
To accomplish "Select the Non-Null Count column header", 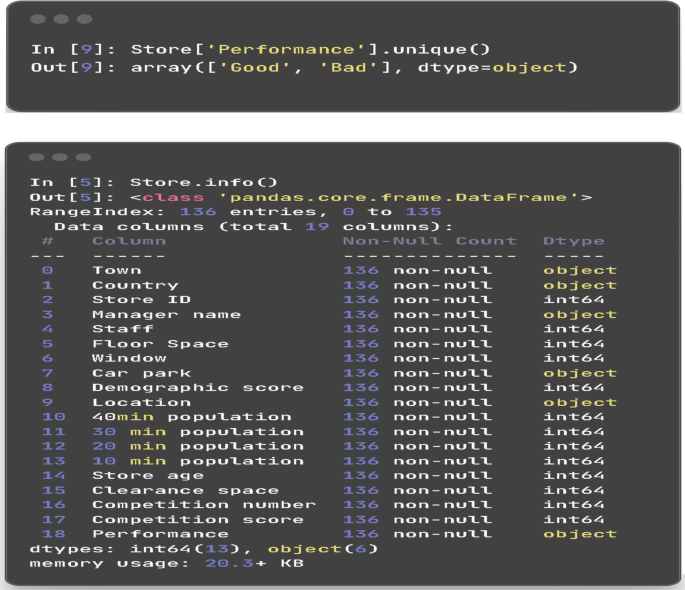I will pos(429,241).
